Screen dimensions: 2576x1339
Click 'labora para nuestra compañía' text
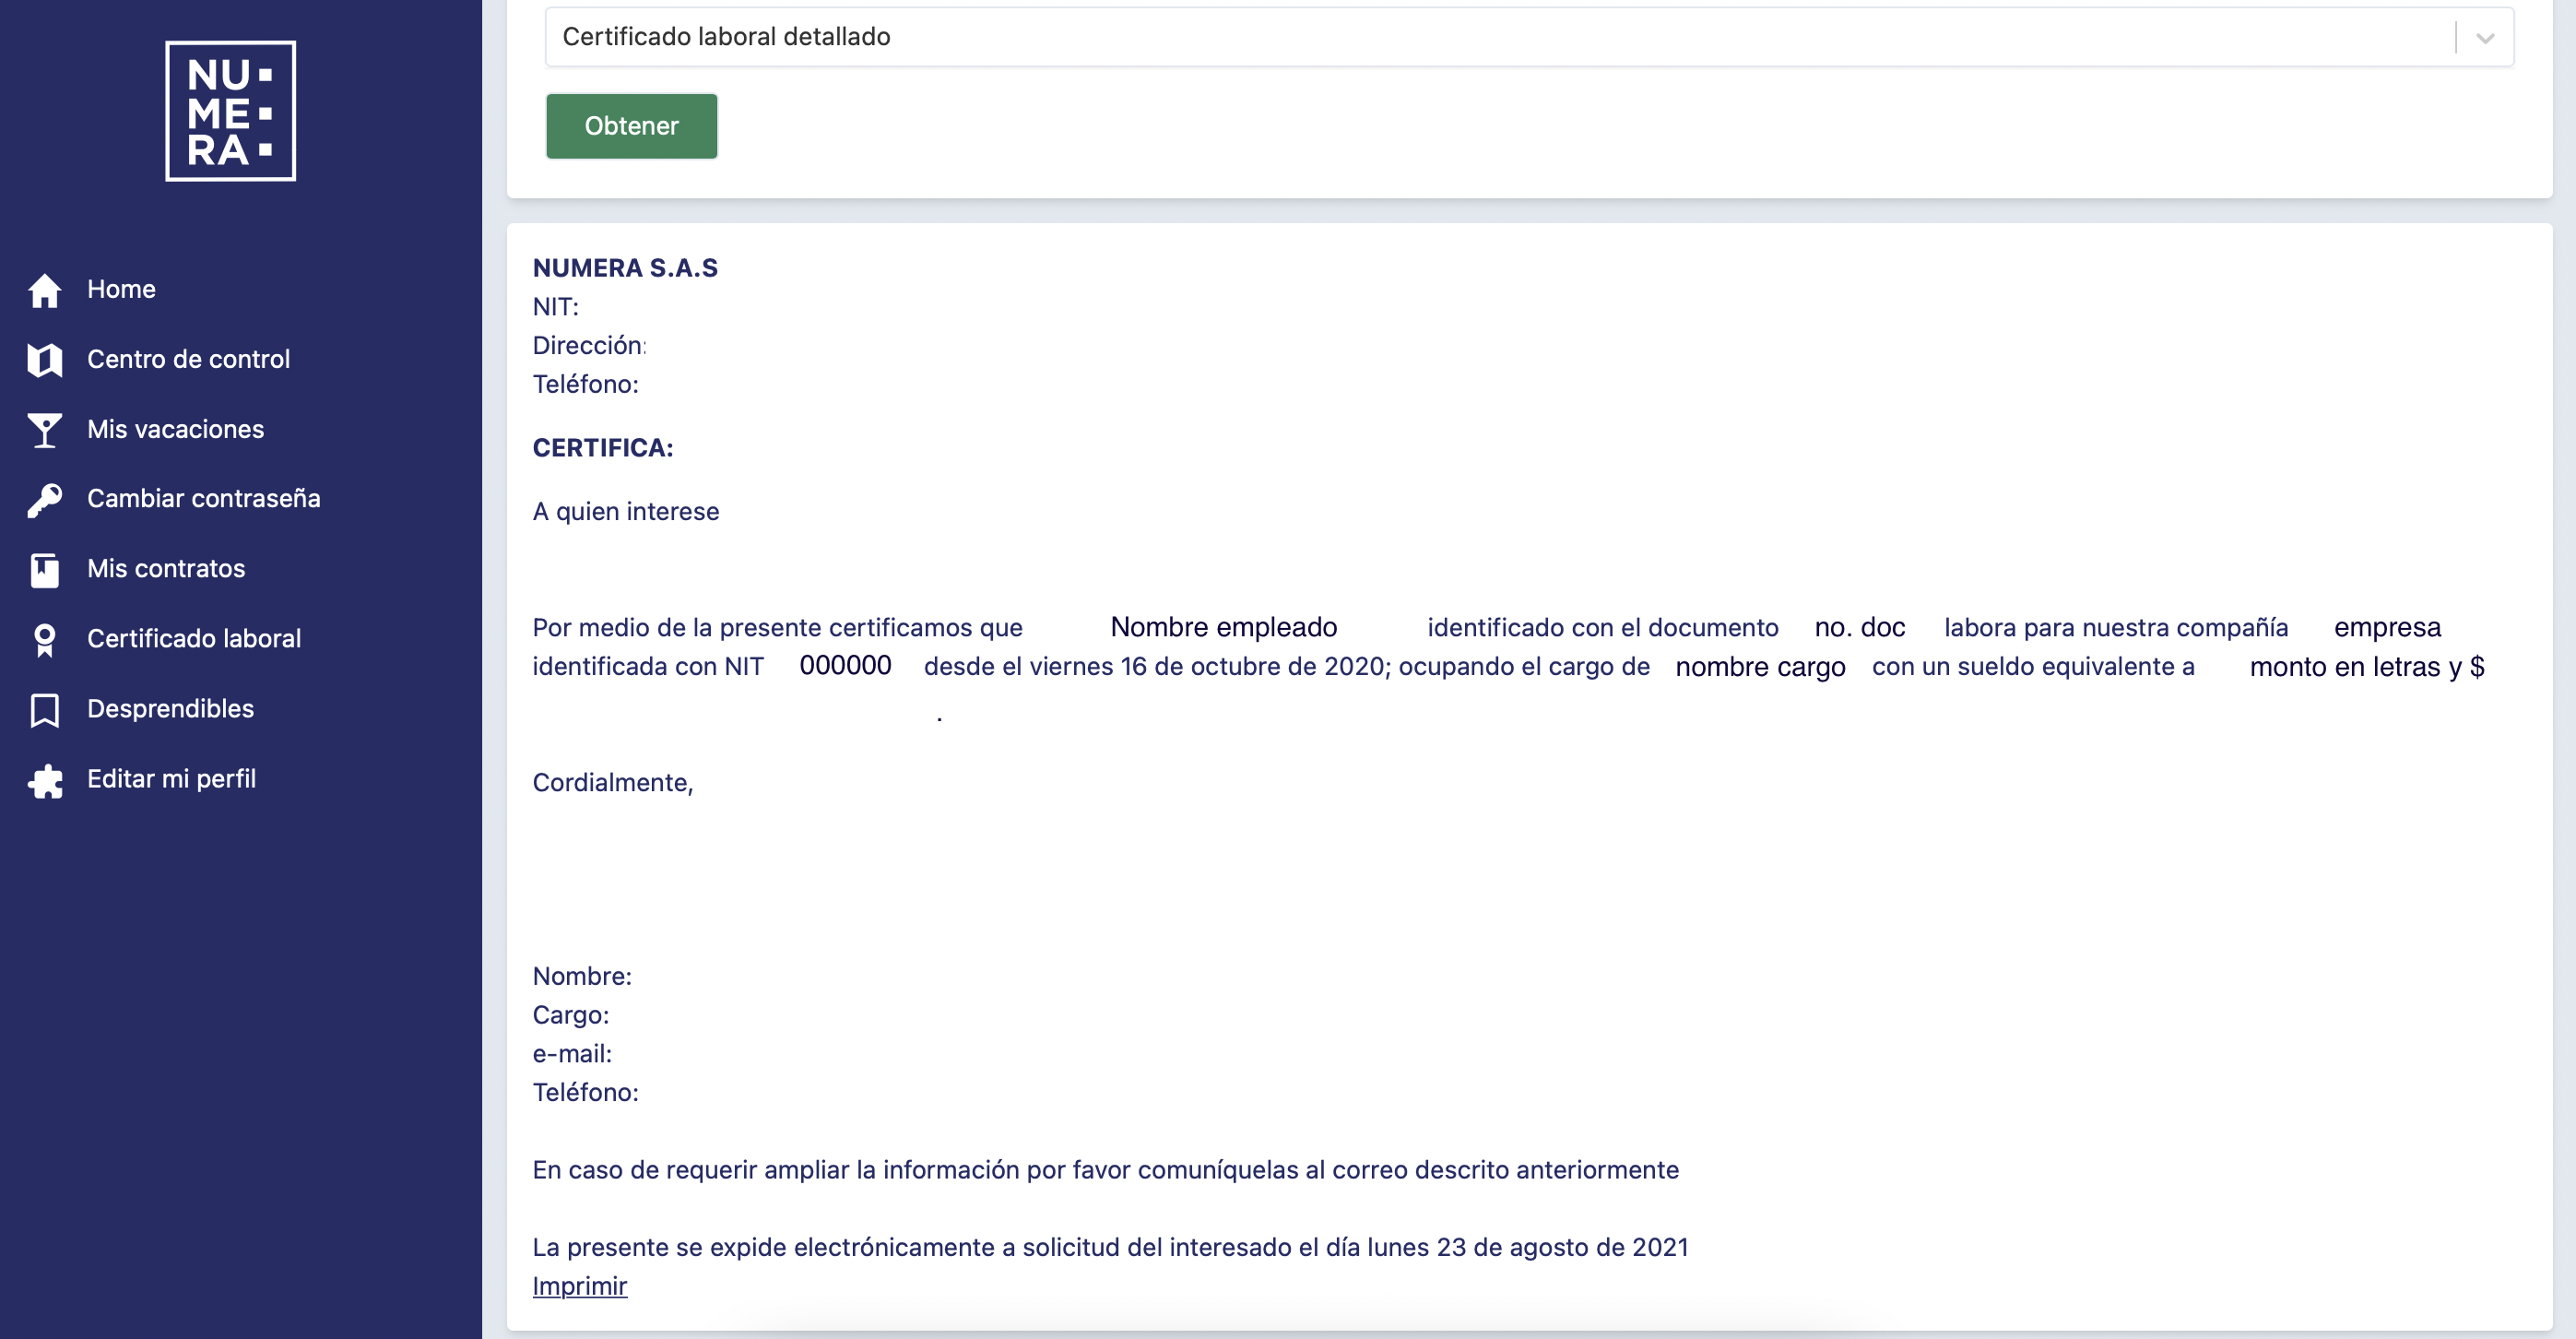pos(2116,627)
